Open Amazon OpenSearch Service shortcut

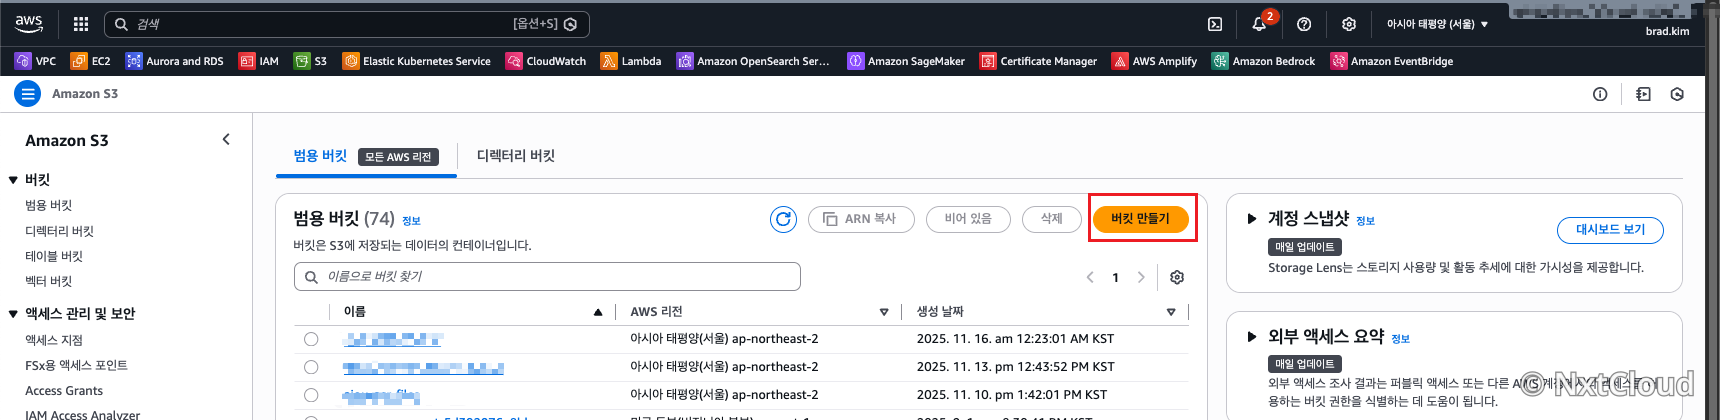point(753,61)
